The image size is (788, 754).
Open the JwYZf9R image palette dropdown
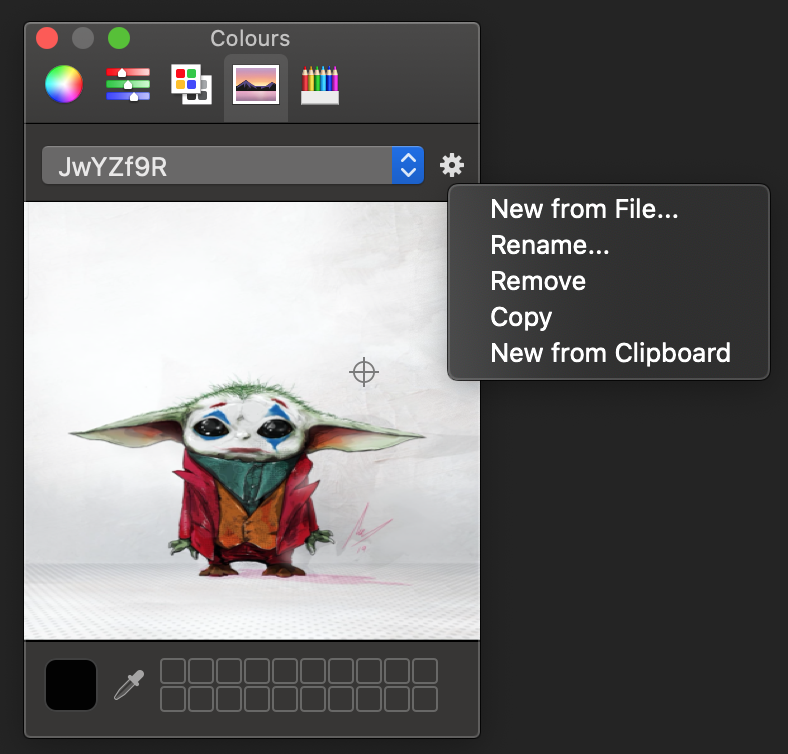click(x=233, y=165)
